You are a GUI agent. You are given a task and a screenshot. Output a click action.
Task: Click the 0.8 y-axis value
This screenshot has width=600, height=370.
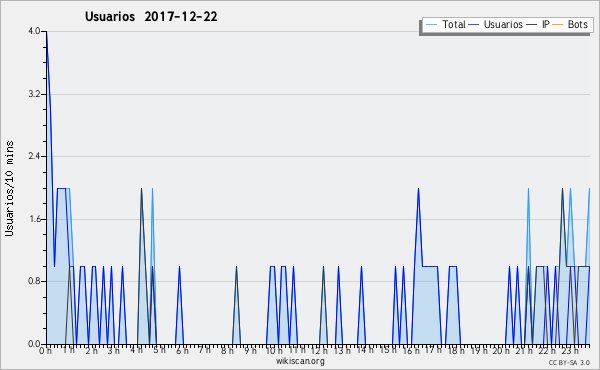(x=34, y=281)
